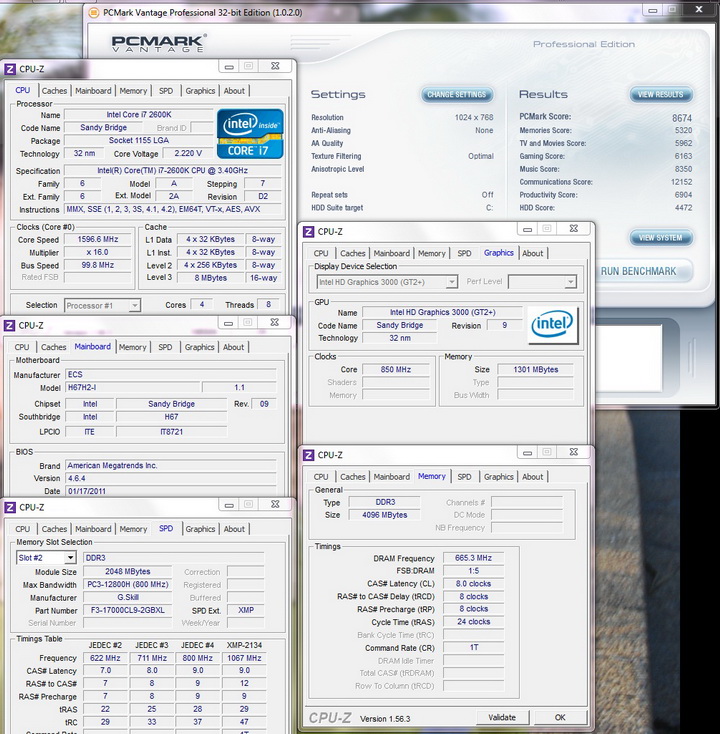Click the Instructions field MMX, SSE list
This screenshot has height=734, width=720.
pyautogui.click(x=173, y=209)
